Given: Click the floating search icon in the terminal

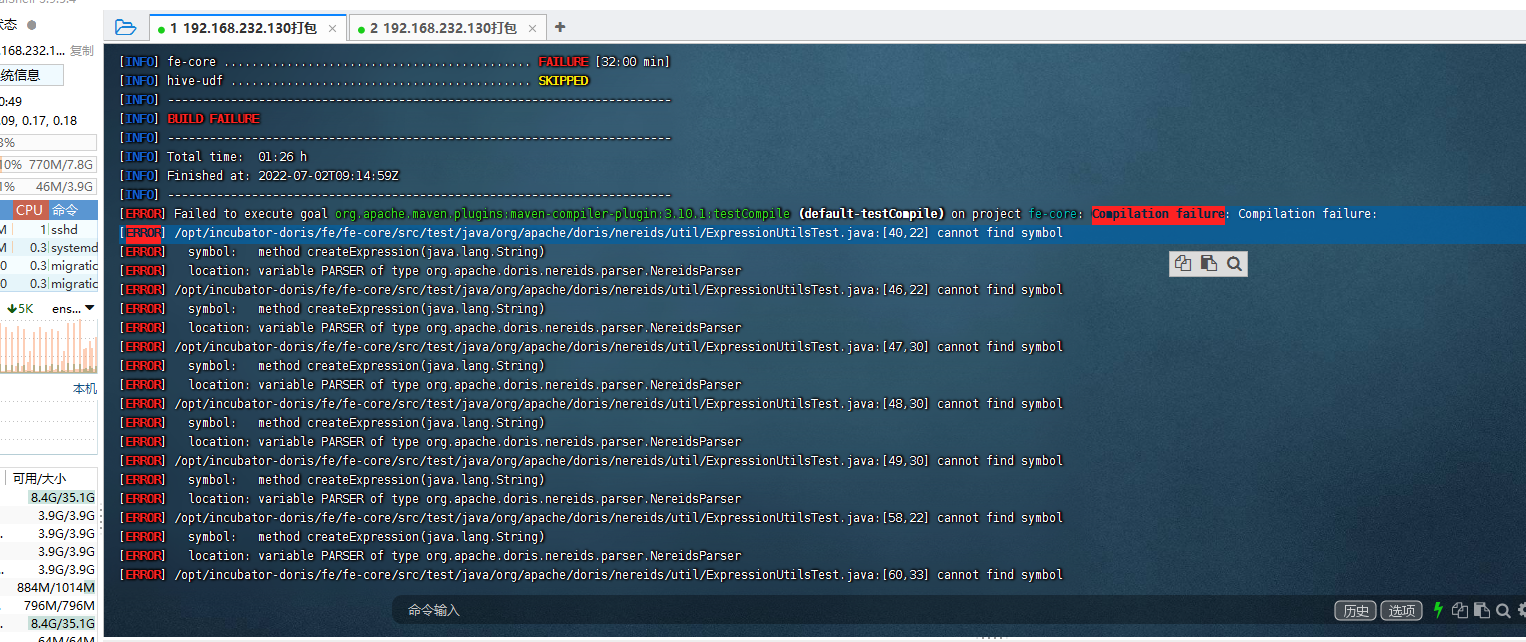Looking at the screenshot, I should [x=1234, y=263].
